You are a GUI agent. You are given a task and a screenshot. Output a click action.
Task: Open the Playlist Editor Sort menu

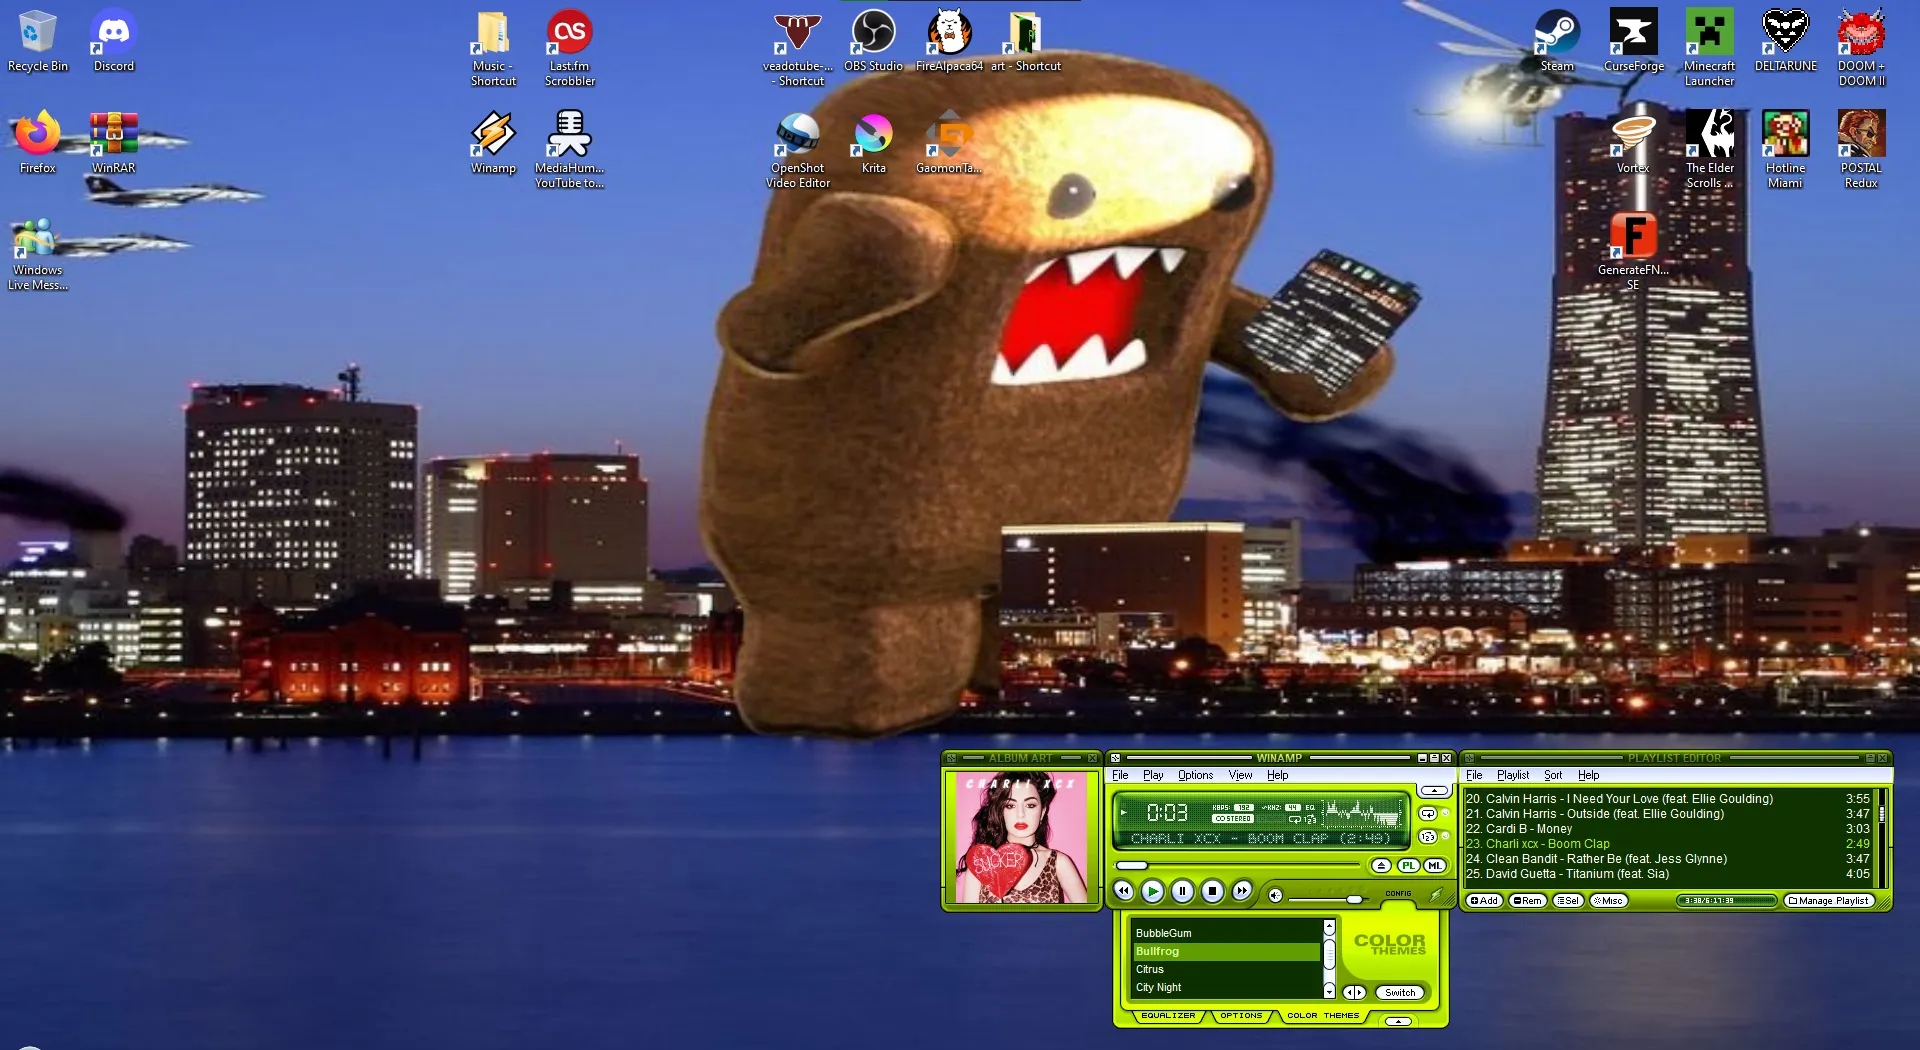click(1552, 775)
